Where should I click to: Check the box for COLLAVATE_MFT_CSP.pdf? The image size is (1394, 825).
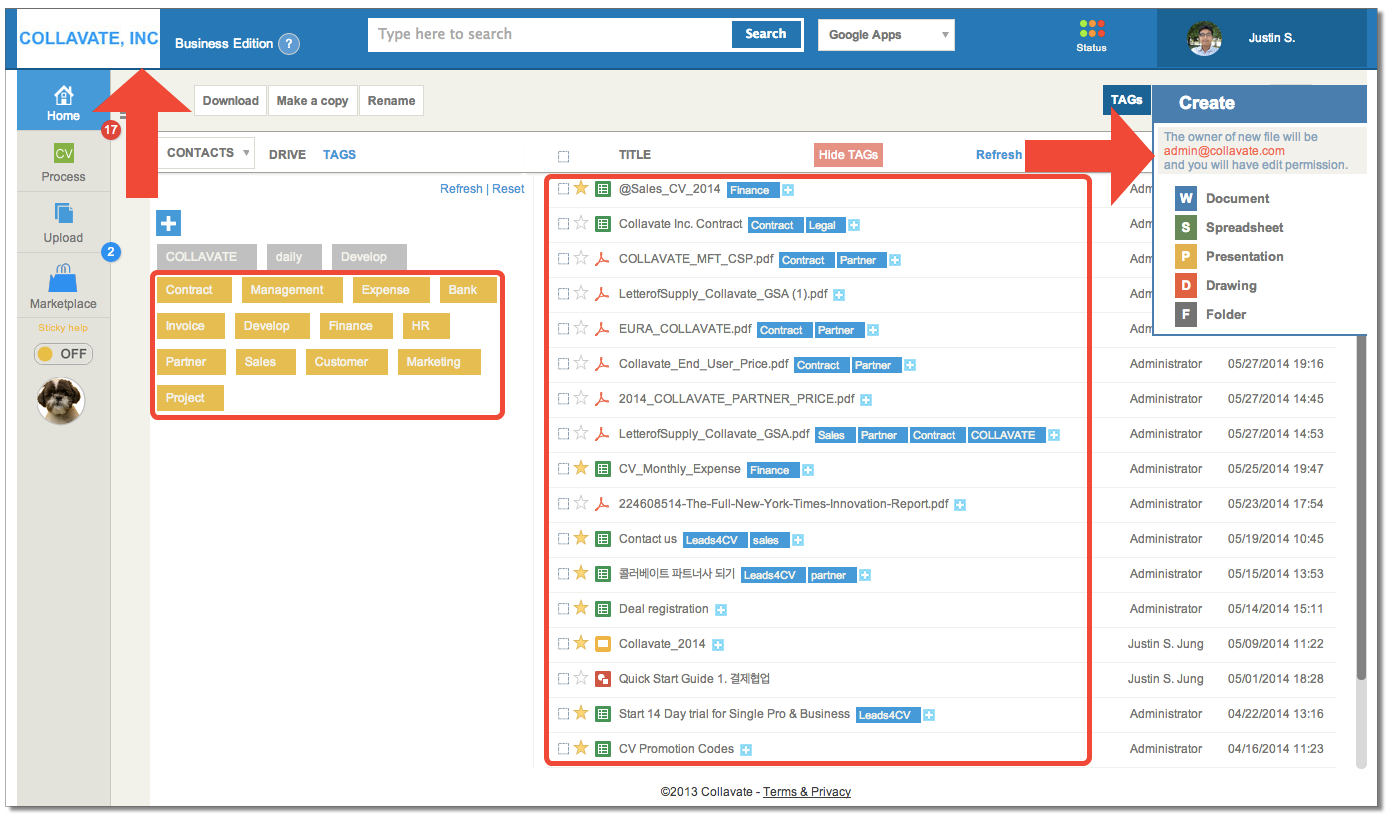[564, 259]
